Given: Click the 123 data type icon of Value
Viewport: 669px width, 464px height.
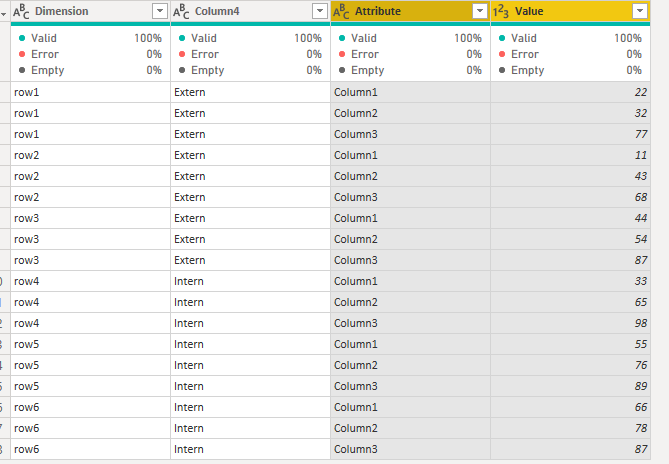Looking at the screenshot, I should click(501, 12).
